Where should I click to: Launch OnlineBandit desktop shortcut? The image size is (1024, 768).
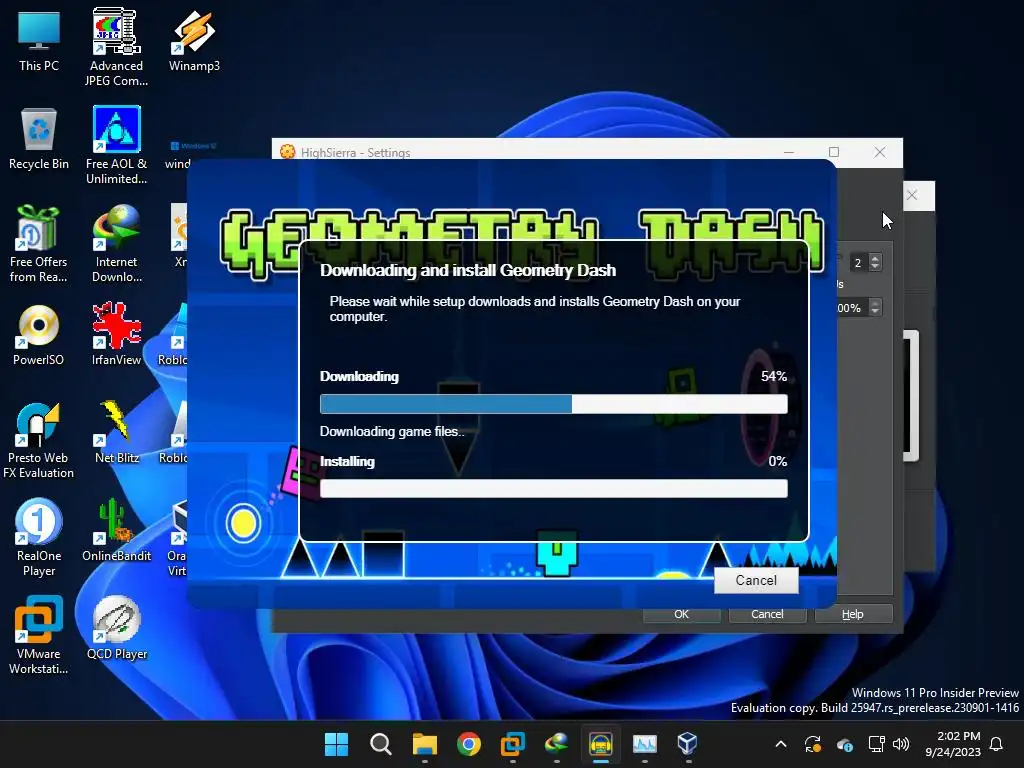click(116, 530)
